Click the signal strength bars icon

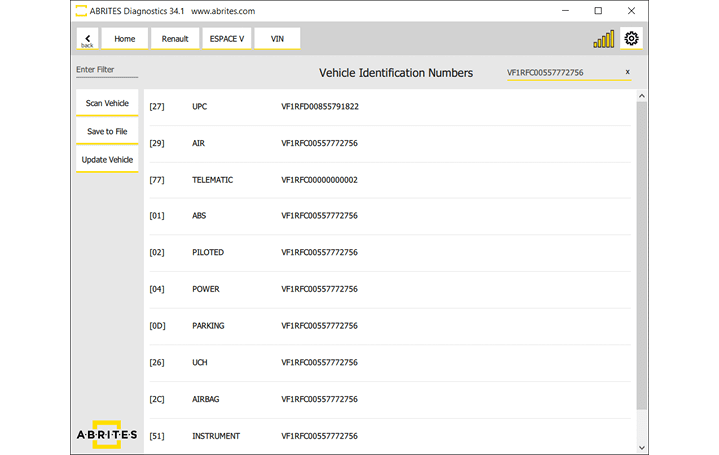click(x=604, y=40)
